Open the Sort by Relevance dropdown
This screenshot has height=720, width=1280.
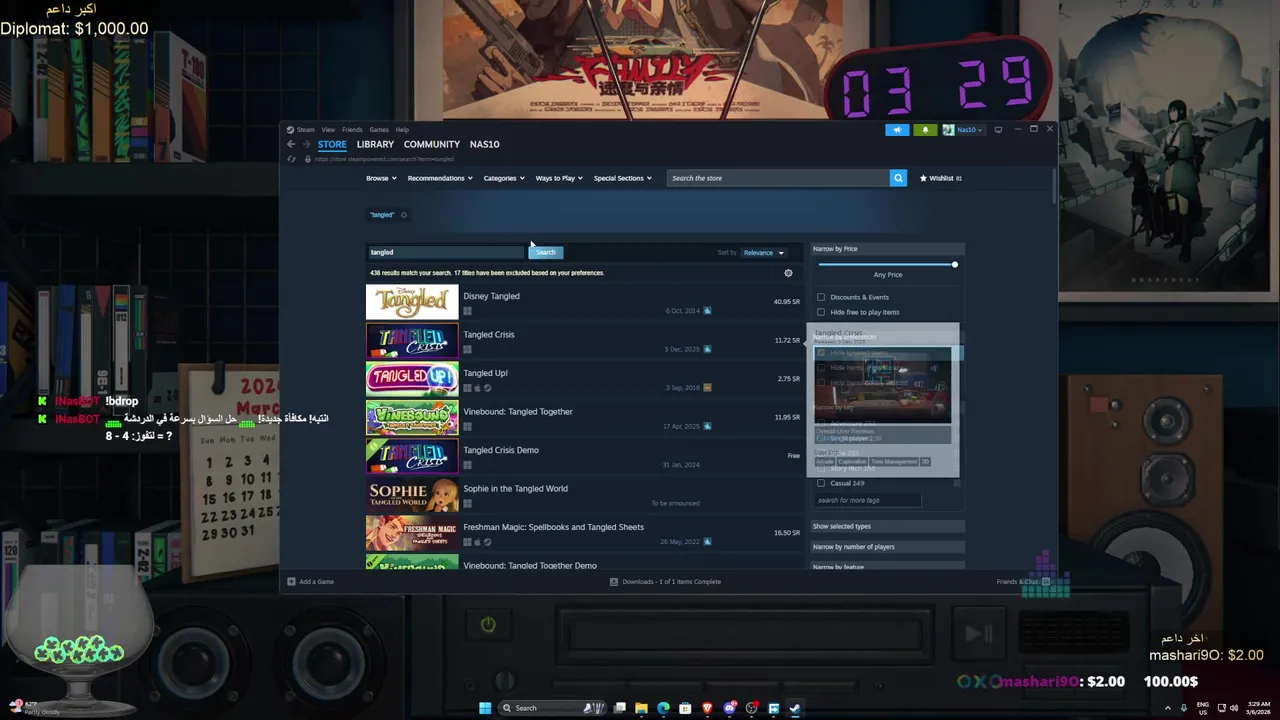(x=763, y=253)
